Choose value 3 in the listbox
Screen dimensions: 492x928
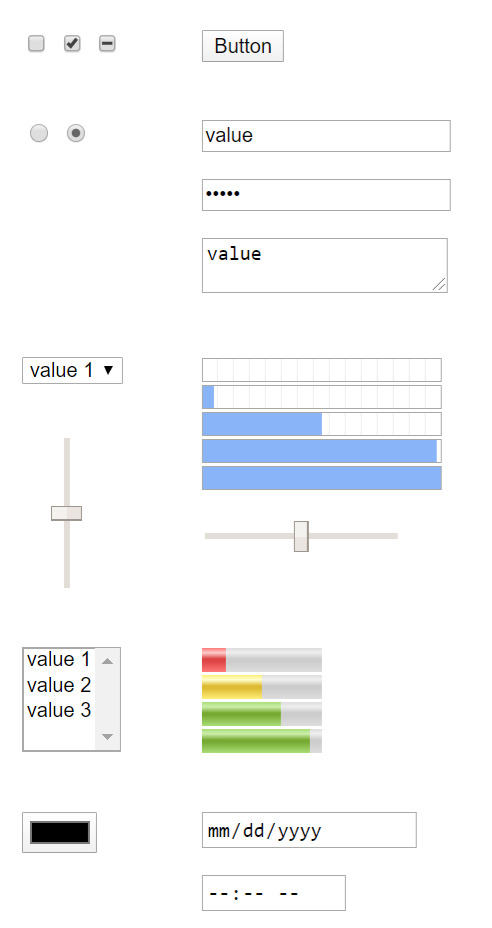(x=59, y=710)
